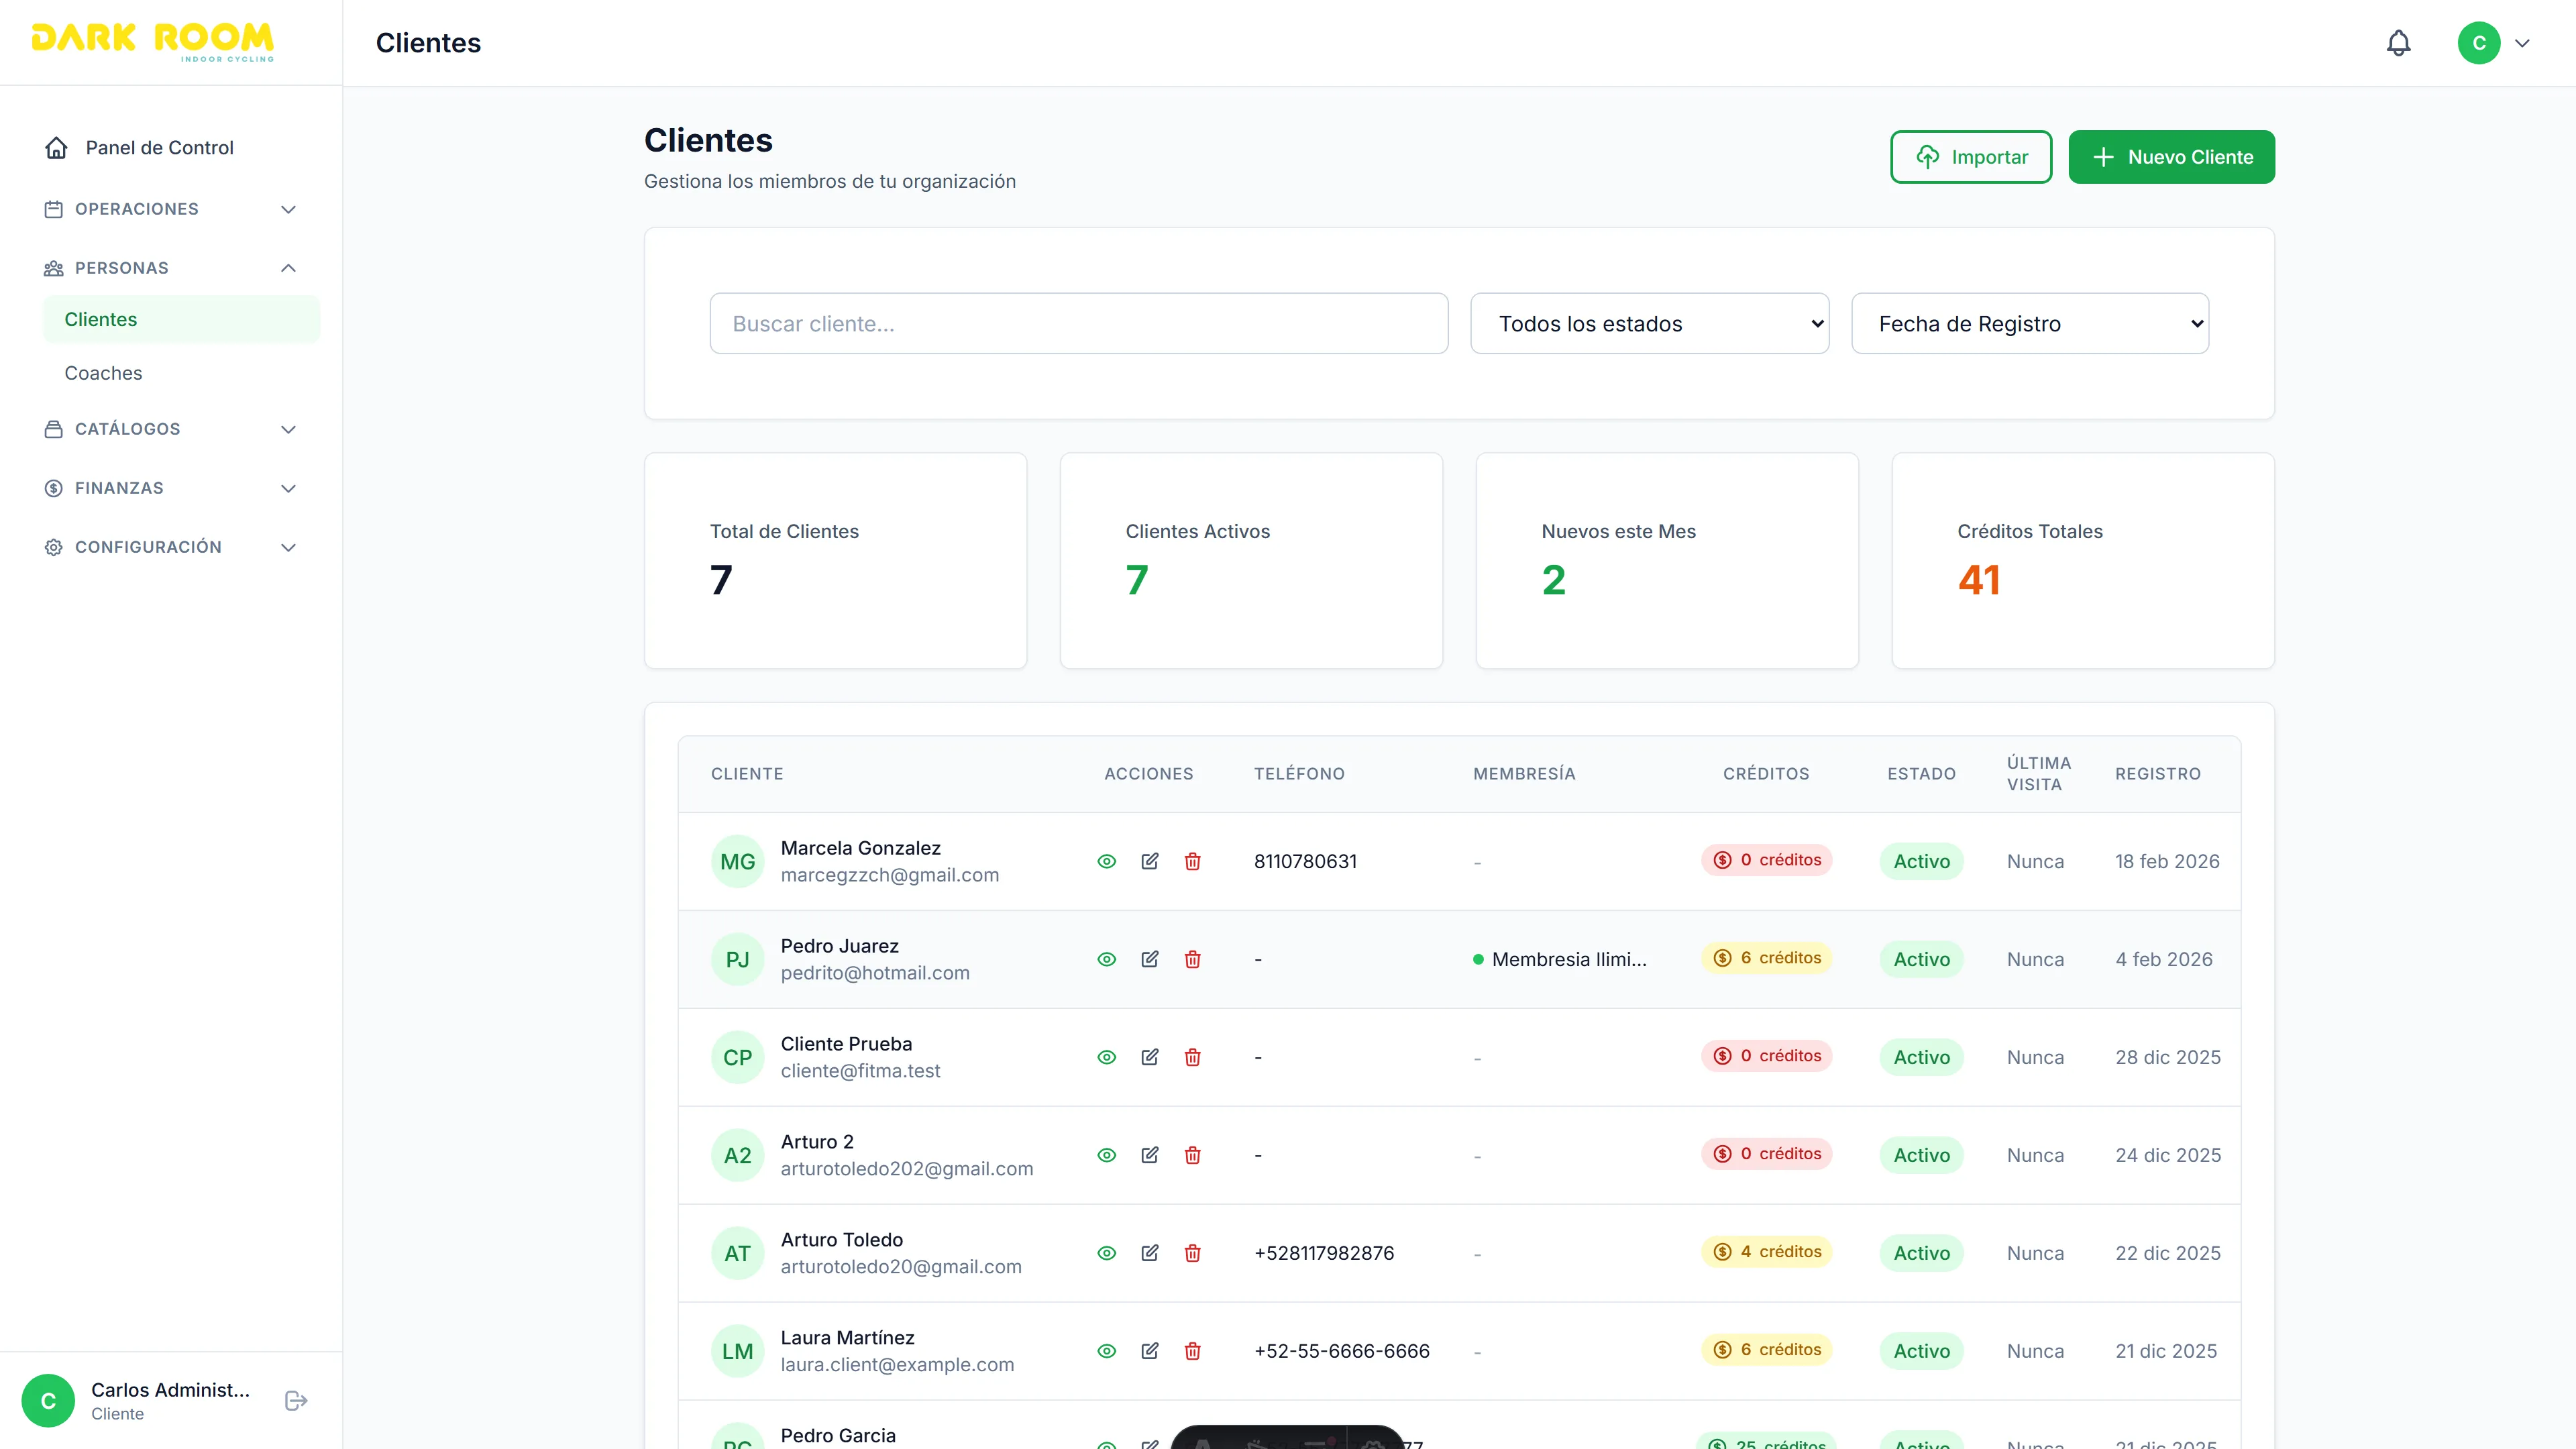Click the green user avatar in header
2576x1449 pixels.
coord(2478,43)
